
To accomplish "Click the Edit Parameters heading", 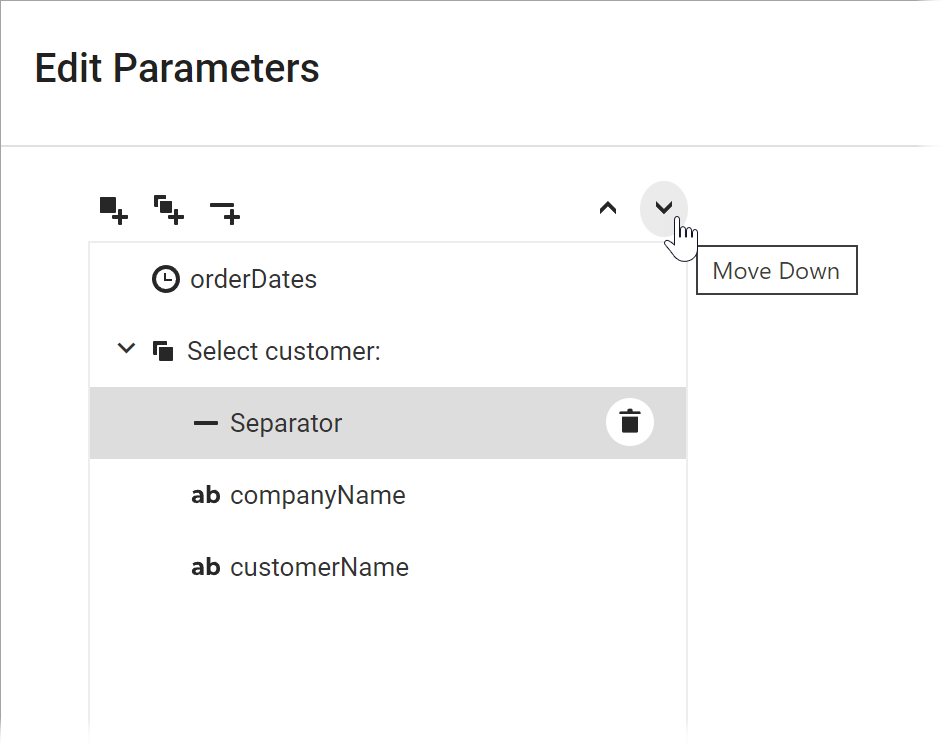I will [177, 68].
